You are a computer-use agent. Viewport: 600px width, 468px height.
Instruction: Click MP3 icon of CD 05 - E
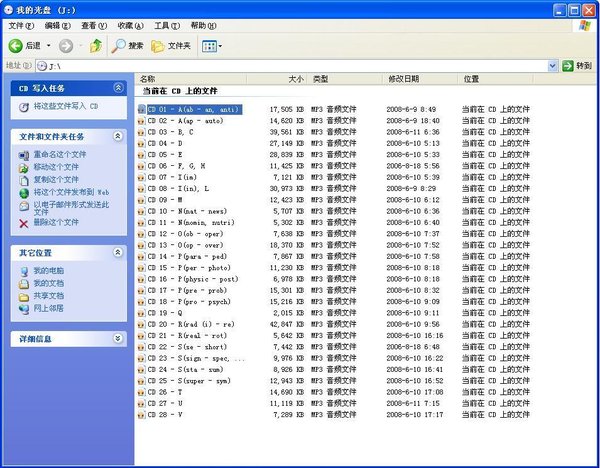141,156
